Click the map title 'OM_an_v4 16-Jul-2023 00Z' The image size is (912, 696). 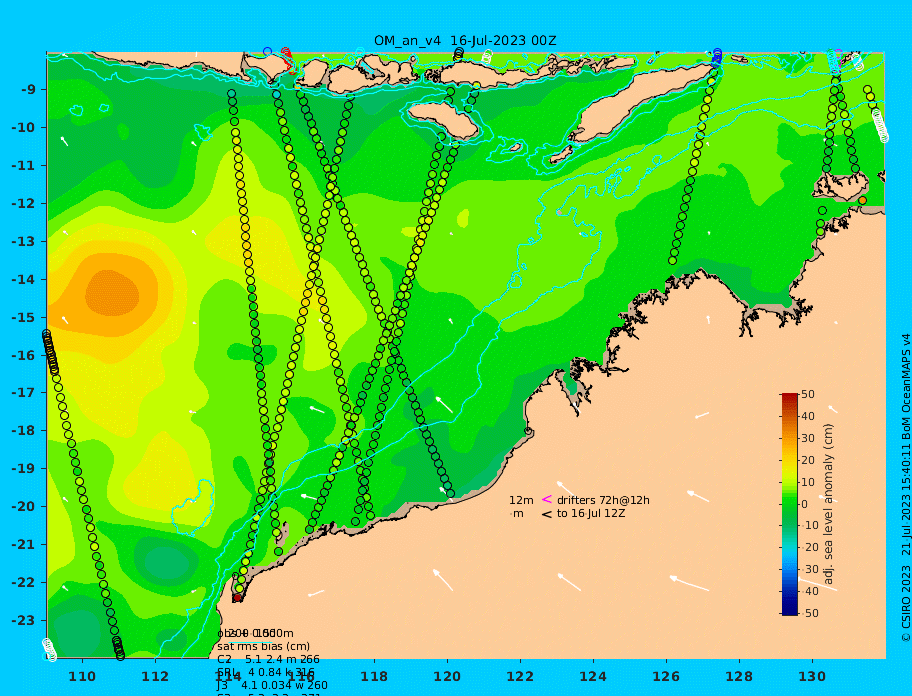(x=465, y=41)
